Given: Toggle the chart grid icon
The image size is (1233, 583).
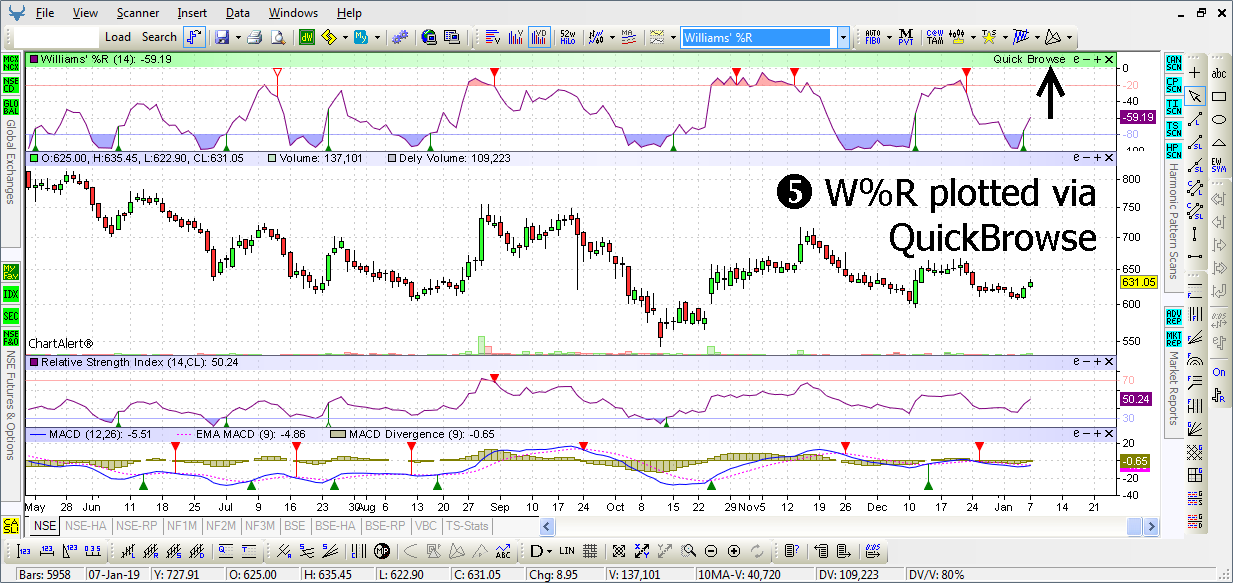Looking at the screenshot, I should [x=590, y=551].
